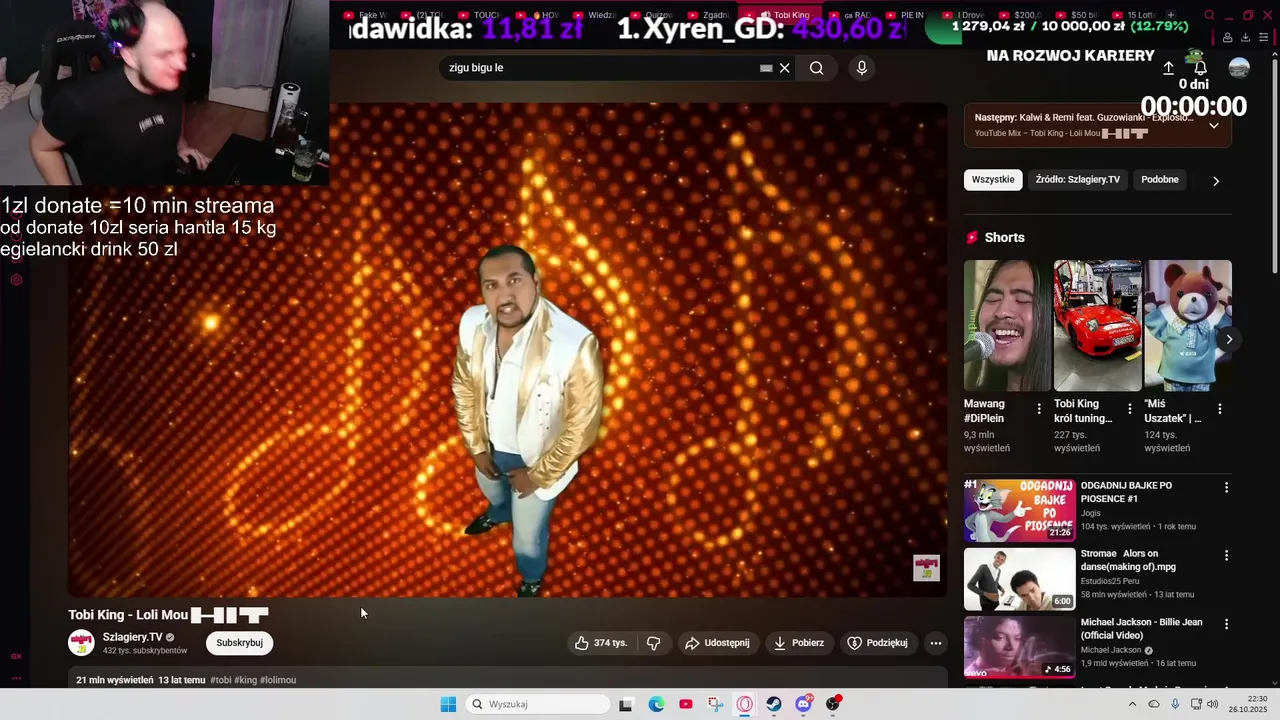
Task: Open options for Billie Jean video
Action: point(1226,624)
